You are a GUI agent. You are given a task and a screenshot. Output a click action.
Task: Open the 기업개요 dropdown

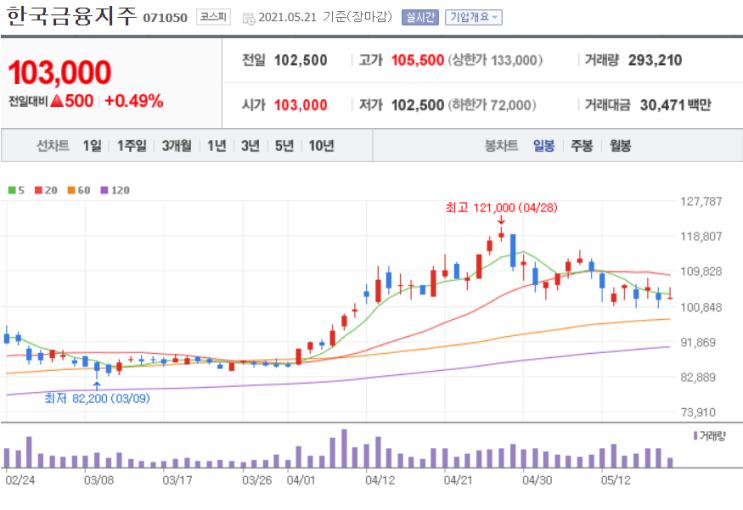473,18
